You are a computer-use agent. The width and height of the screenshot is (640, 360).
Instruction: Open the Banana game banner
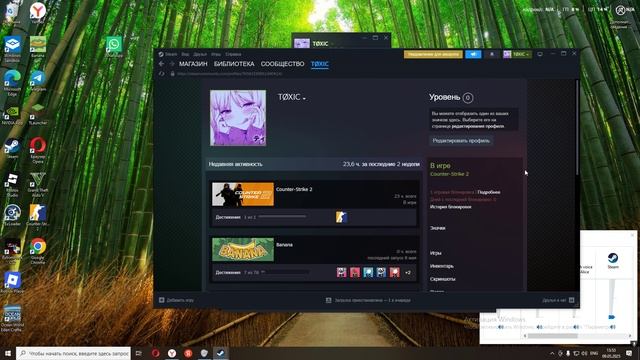[243, 249]
